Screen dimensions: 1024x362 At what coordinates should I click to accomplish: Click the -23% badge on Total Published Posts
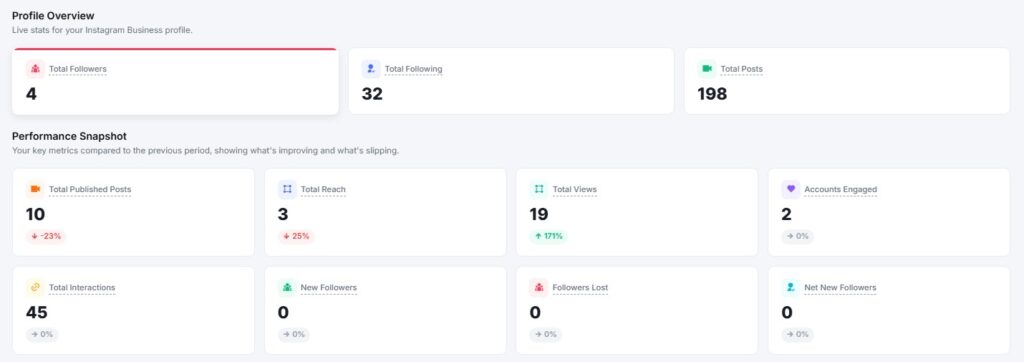point(46,237)
